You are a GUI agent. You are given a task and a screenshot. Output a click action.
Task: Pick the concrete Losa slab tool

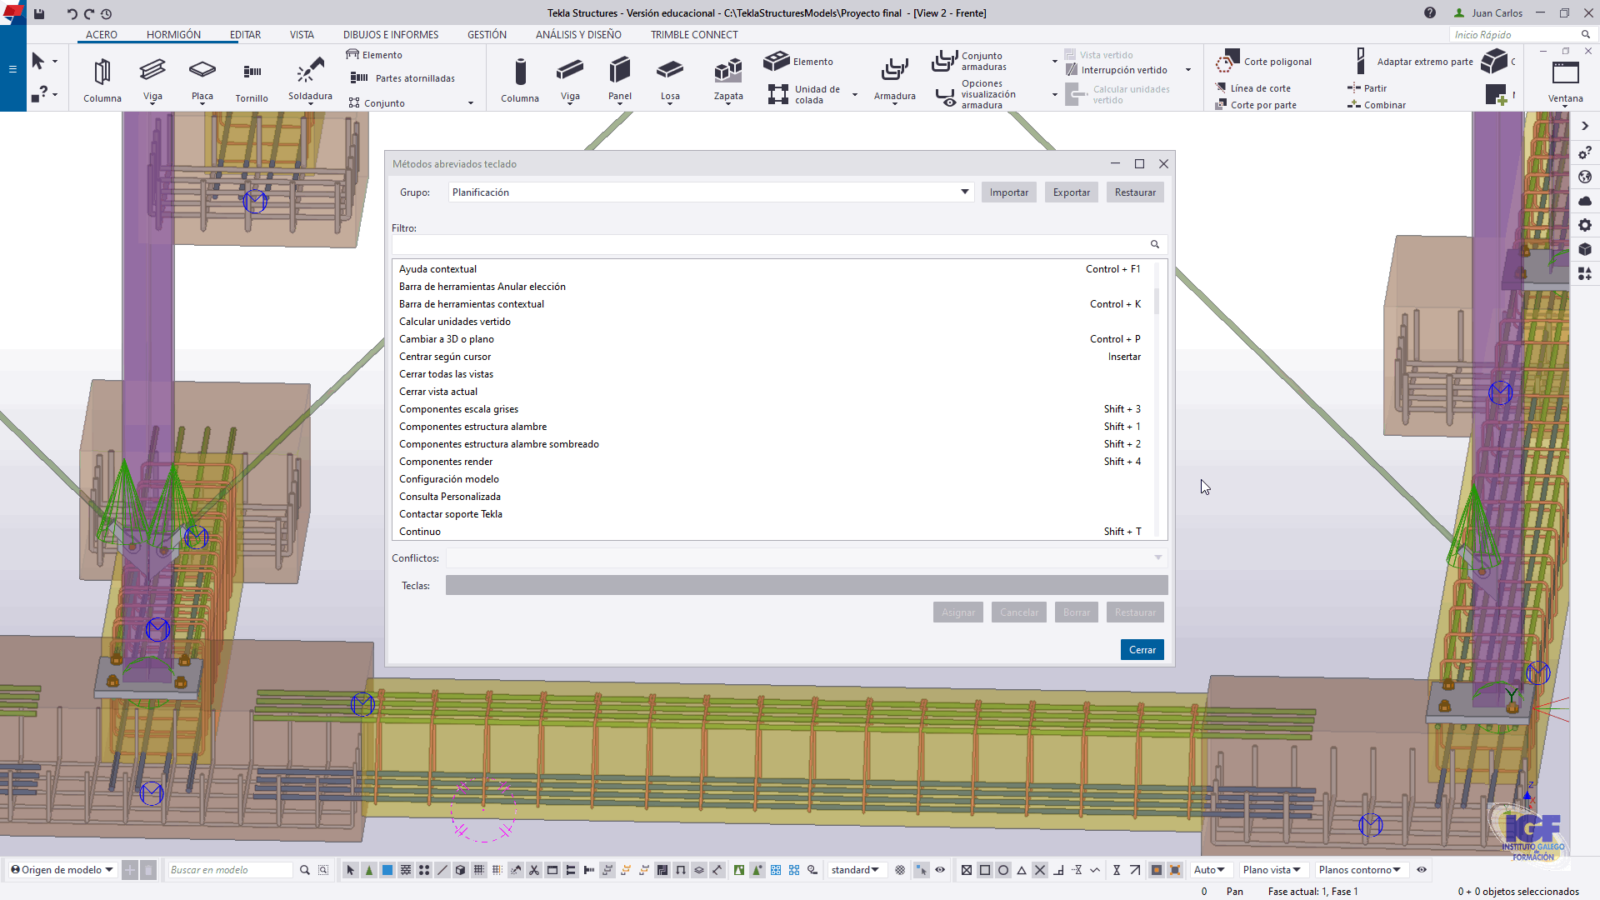670,78
